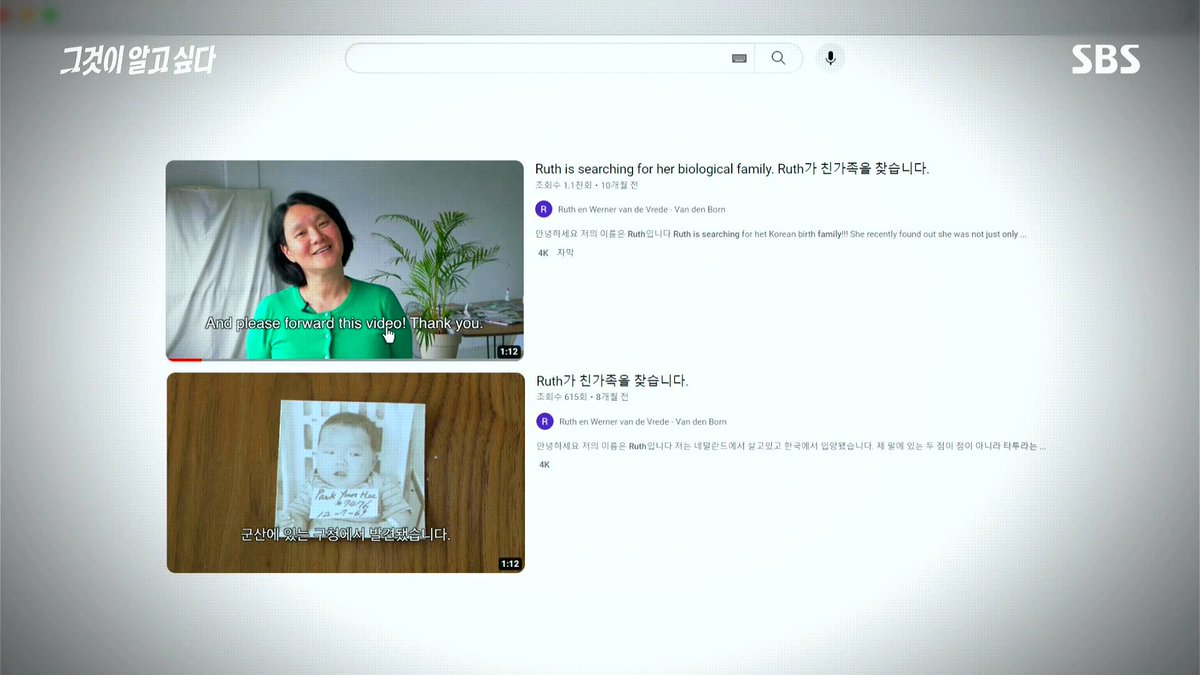This screenshot has width=1200, height=675.
Task: Click the red progress bar on first thumbnail
Action: [184, 358]
